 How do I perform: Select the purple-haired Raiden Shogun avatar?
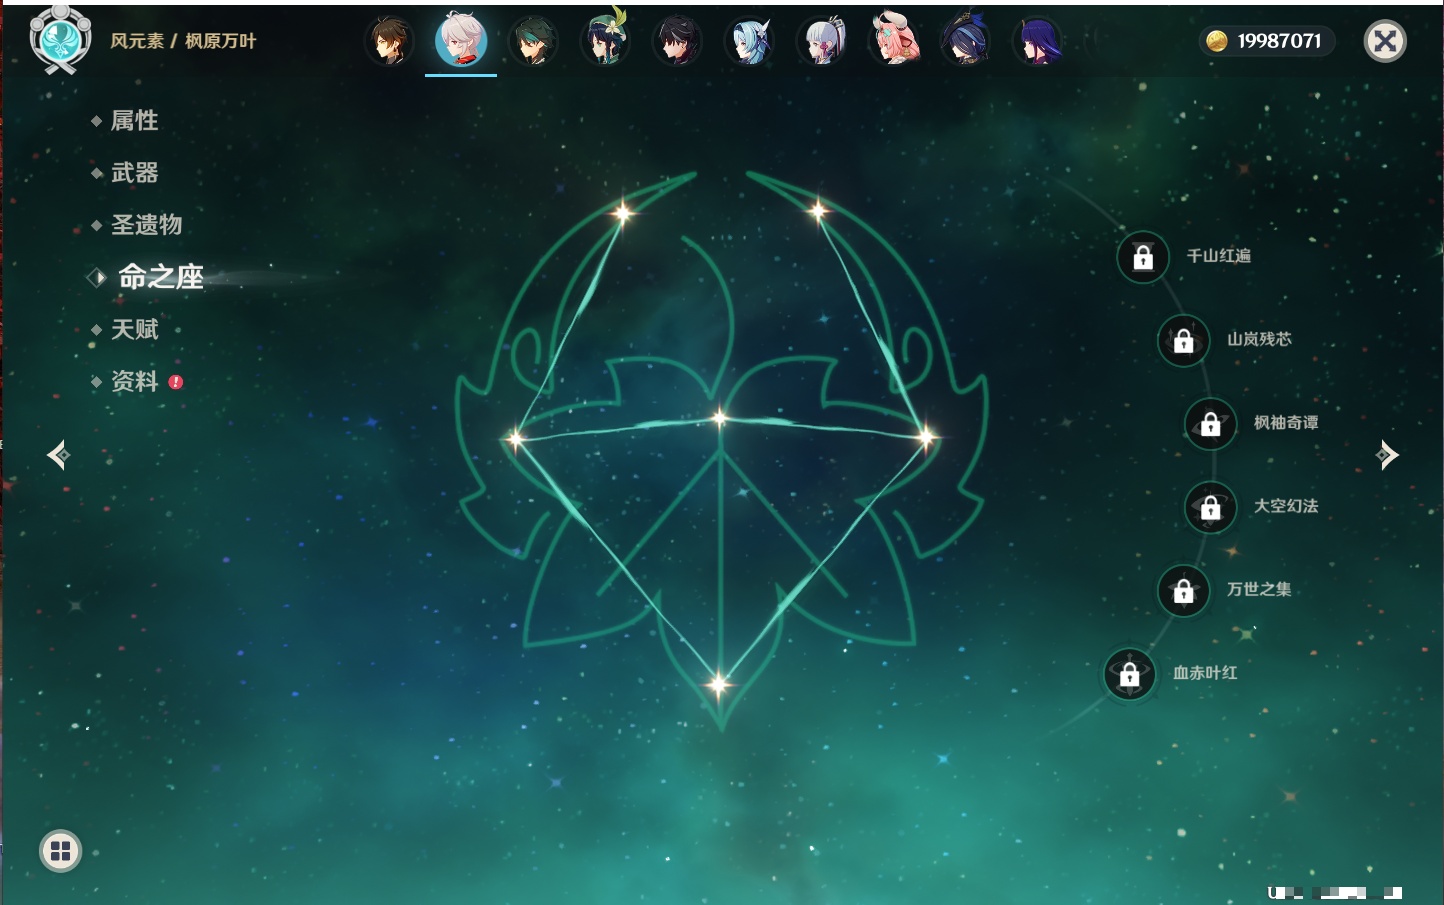(x=1038, y=42)
